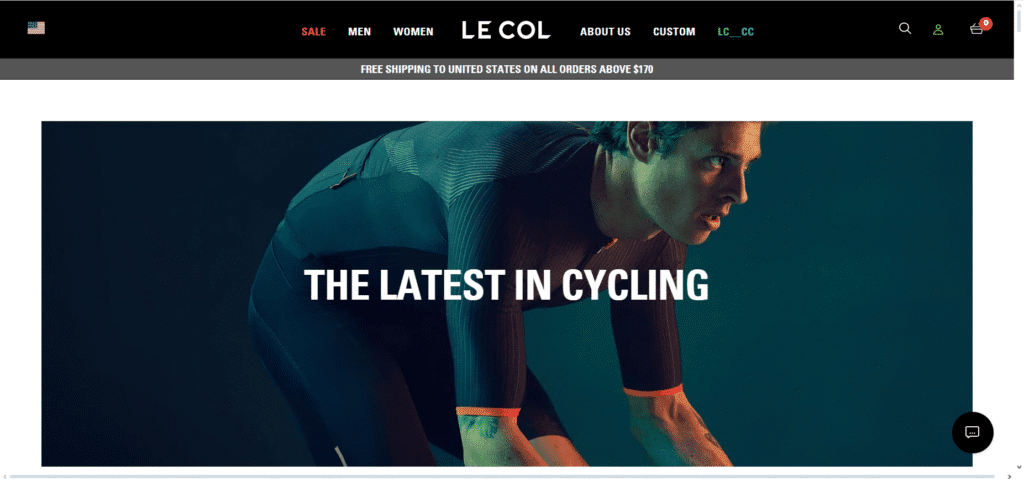Open the WOMEN menu
1024x481 pixels.
point(413,32)
